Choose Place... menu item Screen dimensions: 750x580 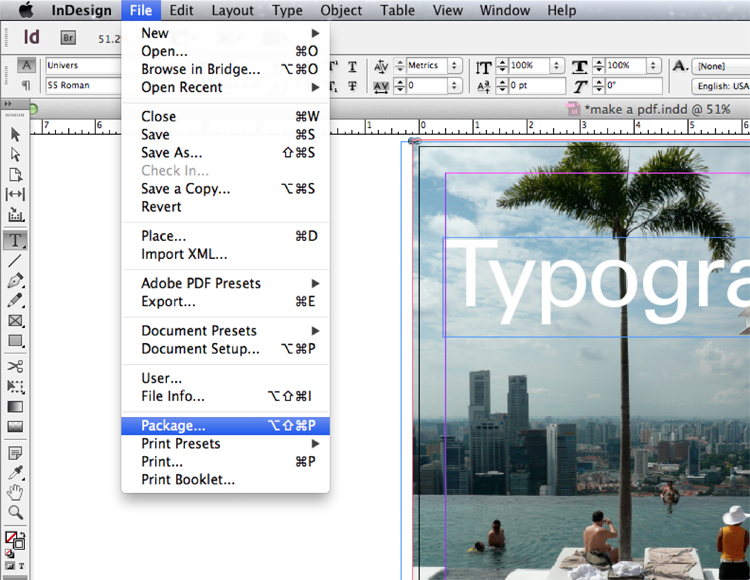[x=225, y=236]
